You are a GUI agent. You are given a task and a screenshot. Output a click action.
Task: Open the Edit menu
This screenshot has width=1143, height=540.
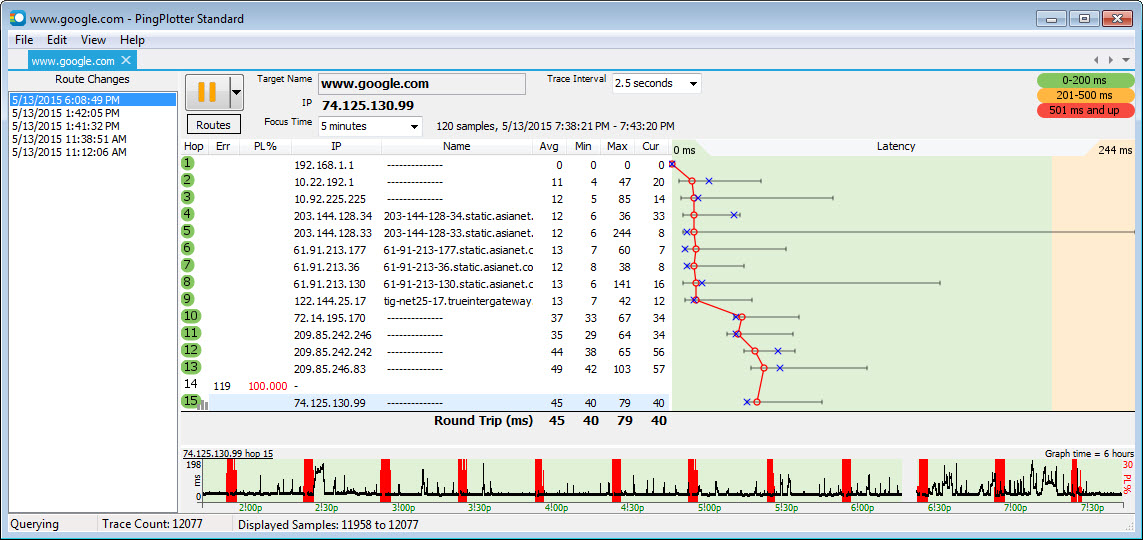(x=57, y=40)
